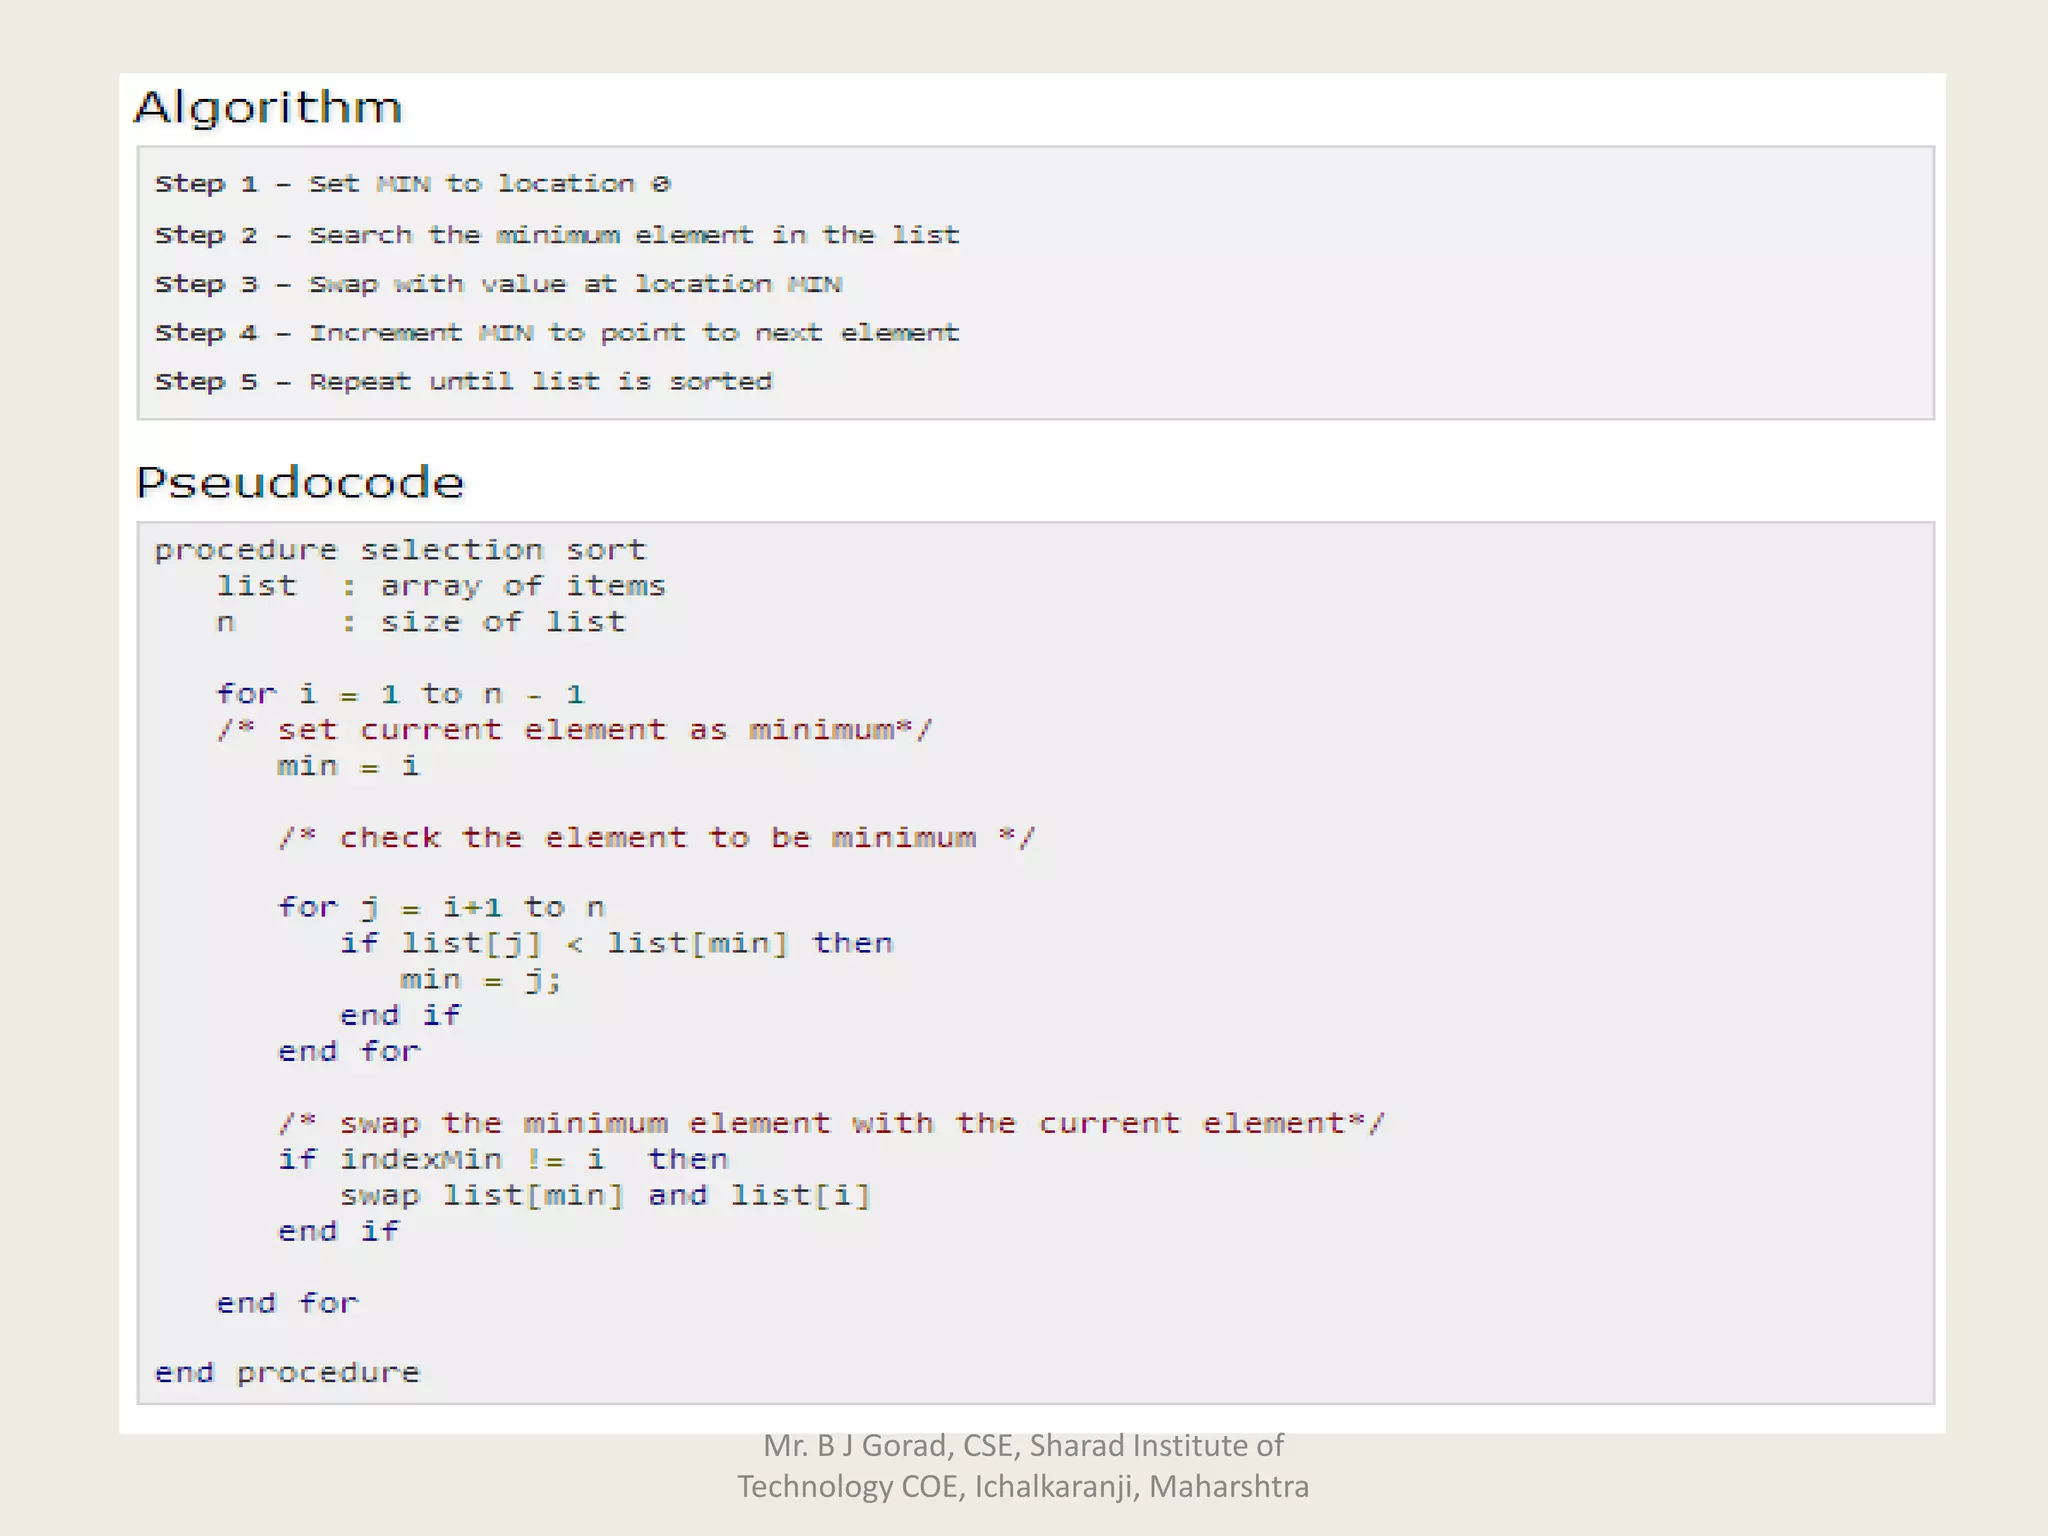
Task: Click Step 2 Search minimum element line
Action: (x=556, y=235)
